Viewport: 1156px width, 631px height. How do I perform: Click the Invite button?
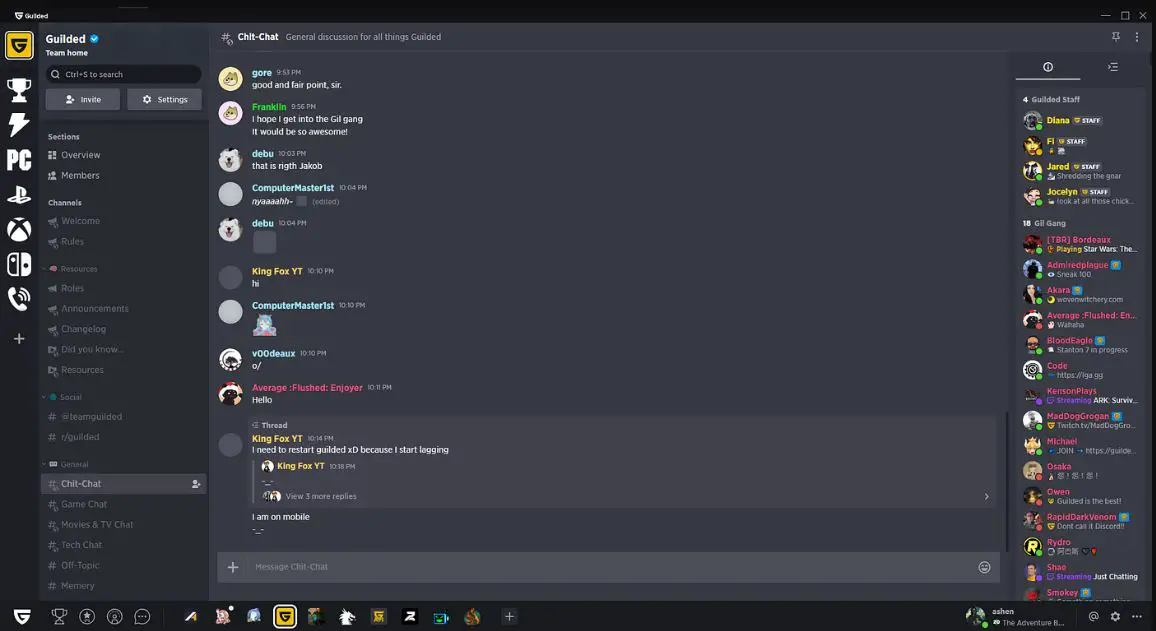pyautogui.click(x=82, y=99)
